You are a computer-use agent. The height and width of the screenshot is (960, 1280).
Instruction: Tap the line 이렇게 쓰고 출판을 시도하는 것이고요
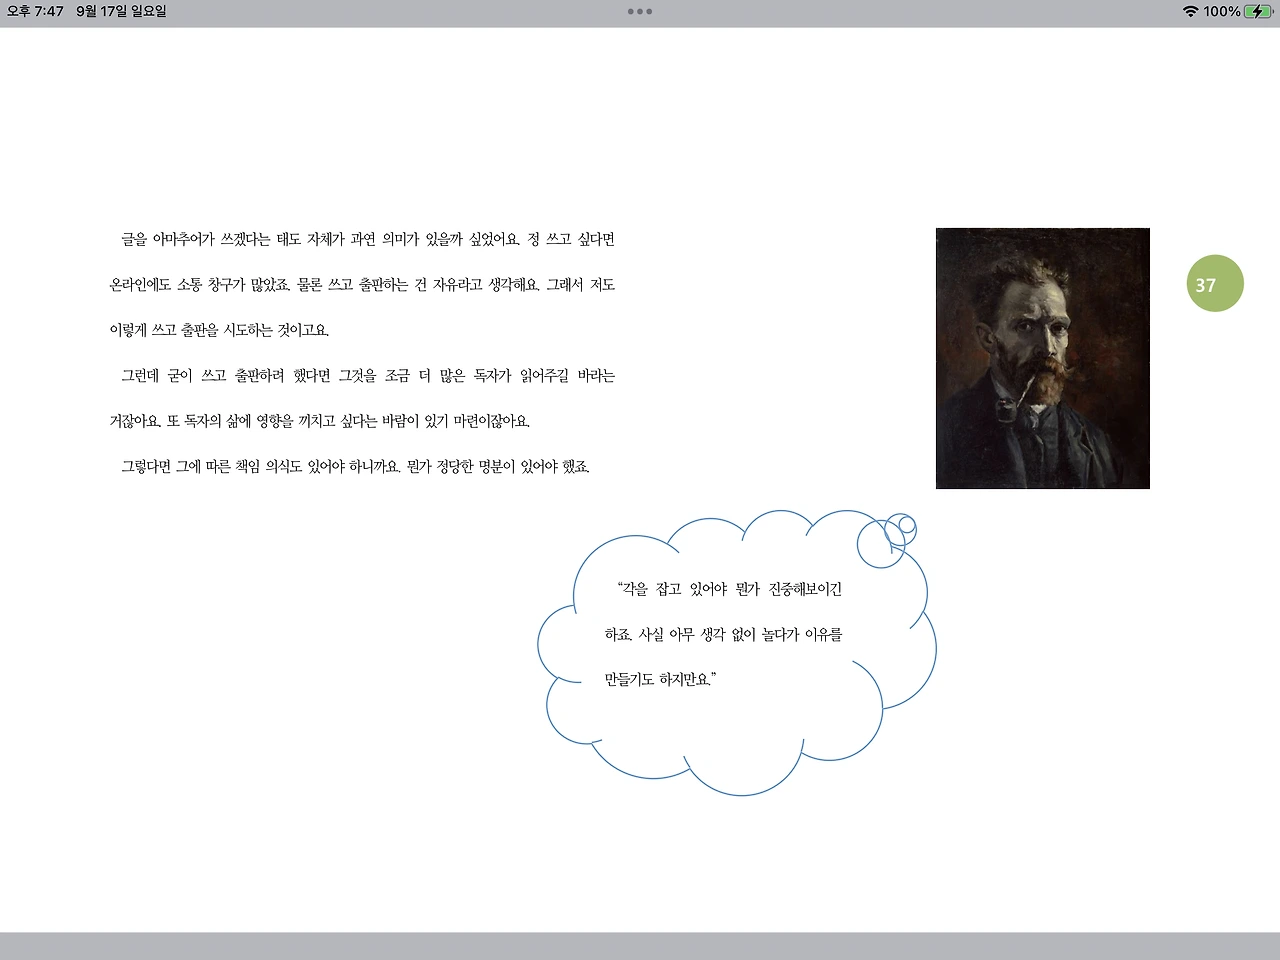coord(221,330)
